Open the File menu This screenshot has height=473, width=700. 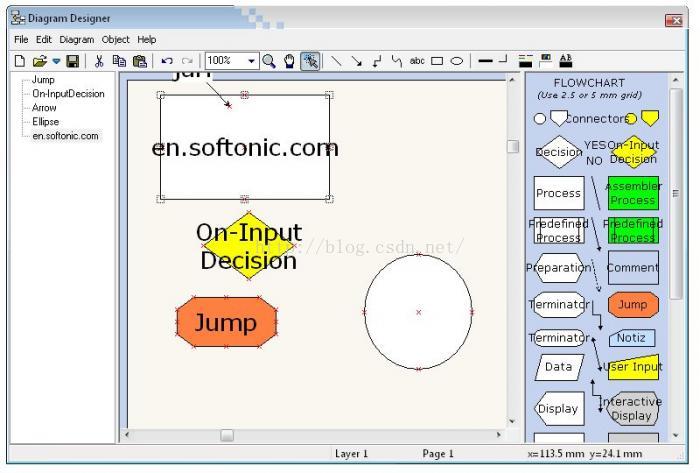(21, 40)
